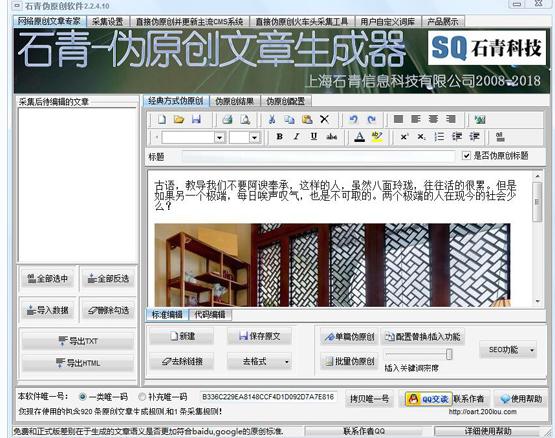
Task: Open 直接伪原创并更新主流CMS系统 tab
Action: point(189,22)
